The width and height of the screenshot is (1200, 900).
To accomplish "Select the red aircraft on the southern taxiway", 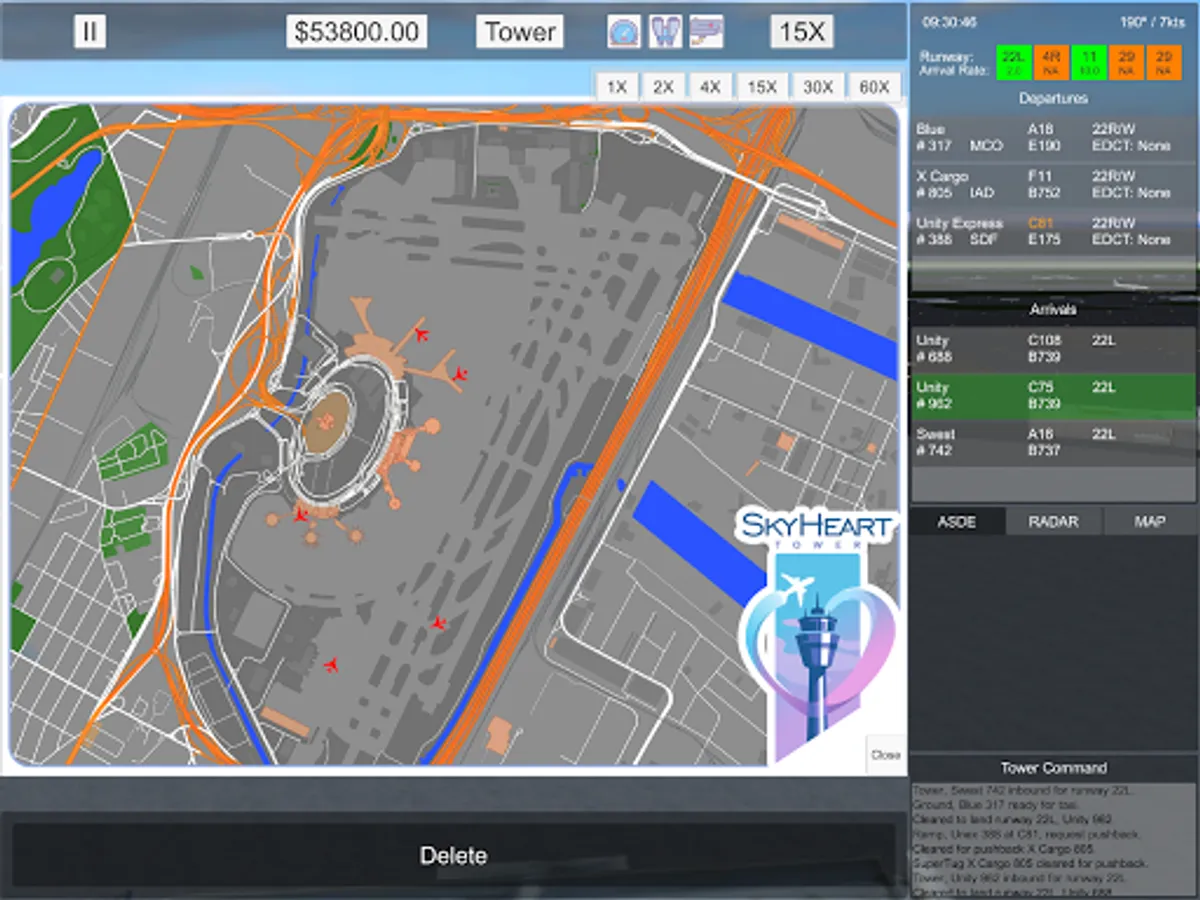I will coord(438,623).
